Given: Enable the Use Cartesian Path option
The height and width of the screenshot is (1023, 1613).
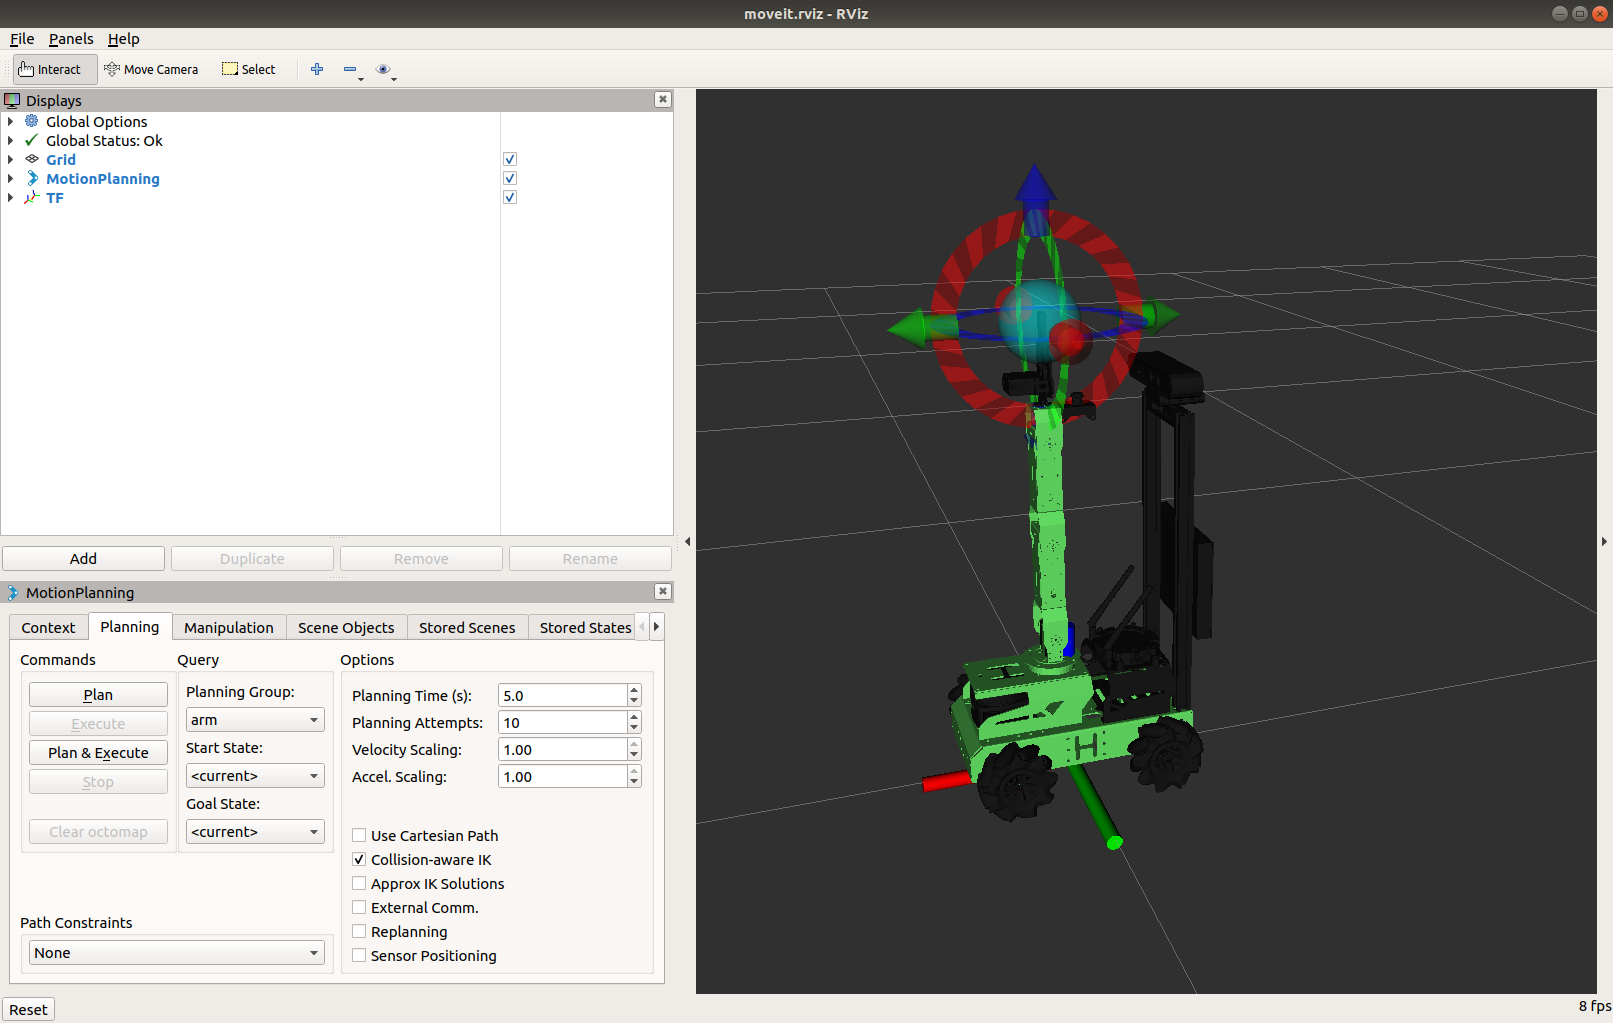Looking at the screenshot, I should 359,835.
